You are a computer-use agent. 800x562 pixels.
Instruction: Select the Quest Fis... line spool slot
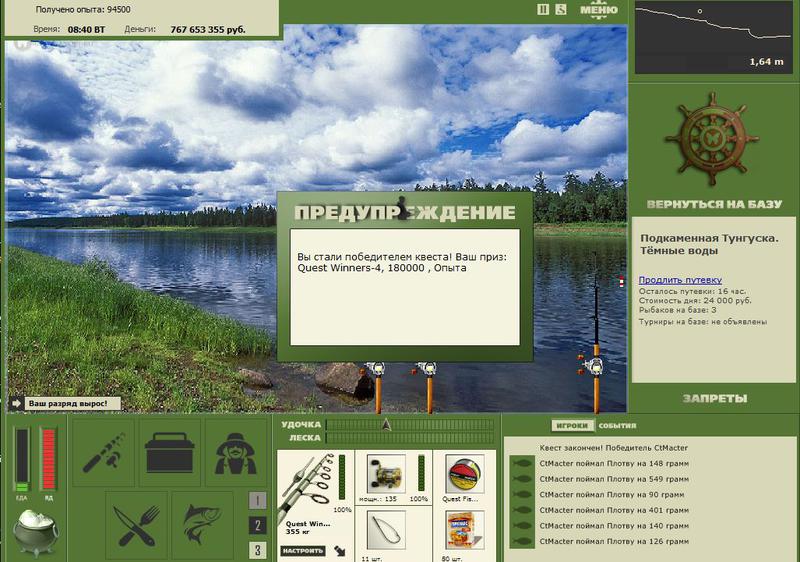464,474
